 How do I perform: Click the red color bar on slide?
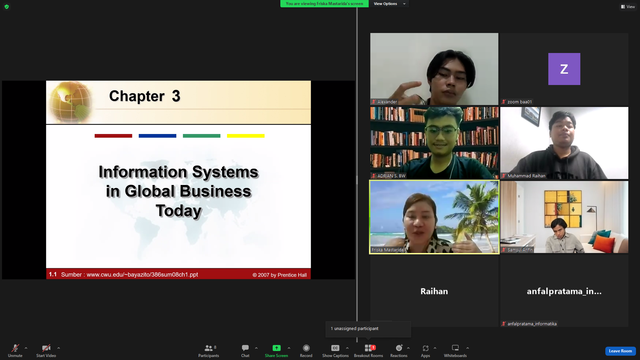(x=113, y=136)
